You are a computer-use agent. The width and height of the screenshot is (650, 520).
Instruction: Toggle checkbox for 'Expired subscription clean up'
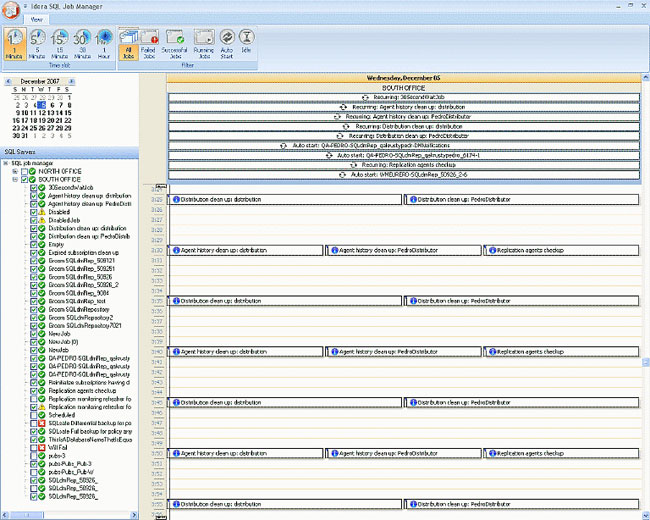point(34,253)
